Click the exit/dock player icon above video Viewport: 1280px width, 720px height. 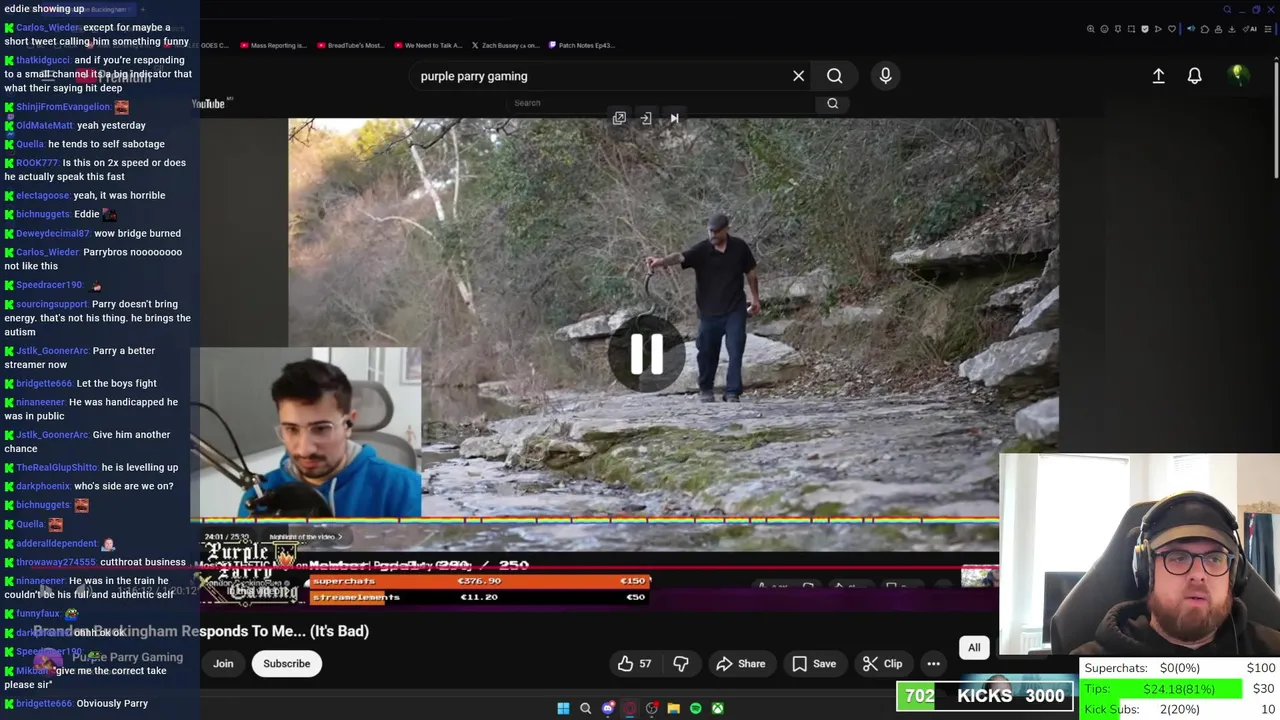(x=646, y=119)
